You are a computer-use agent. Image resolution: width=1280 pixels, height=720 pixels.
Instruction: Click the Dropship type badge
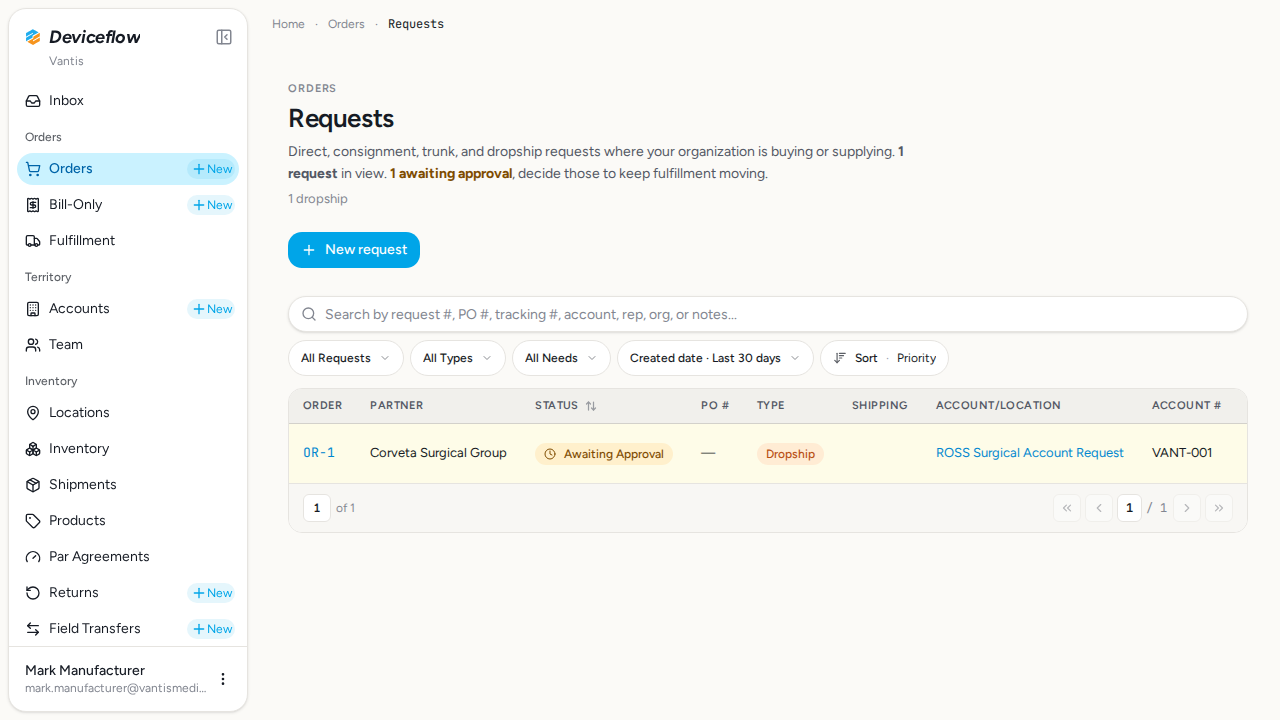[x=790, y=454]
